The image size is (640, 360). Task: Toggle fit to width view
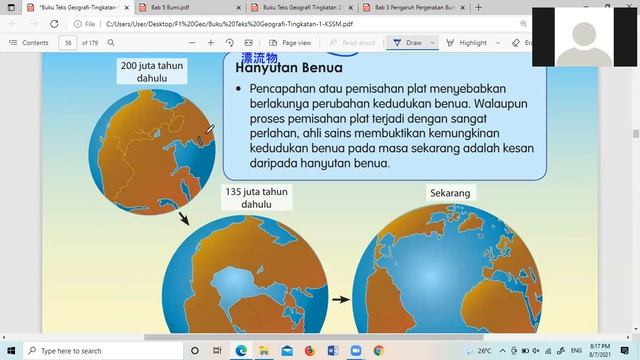tap(248, 42)
